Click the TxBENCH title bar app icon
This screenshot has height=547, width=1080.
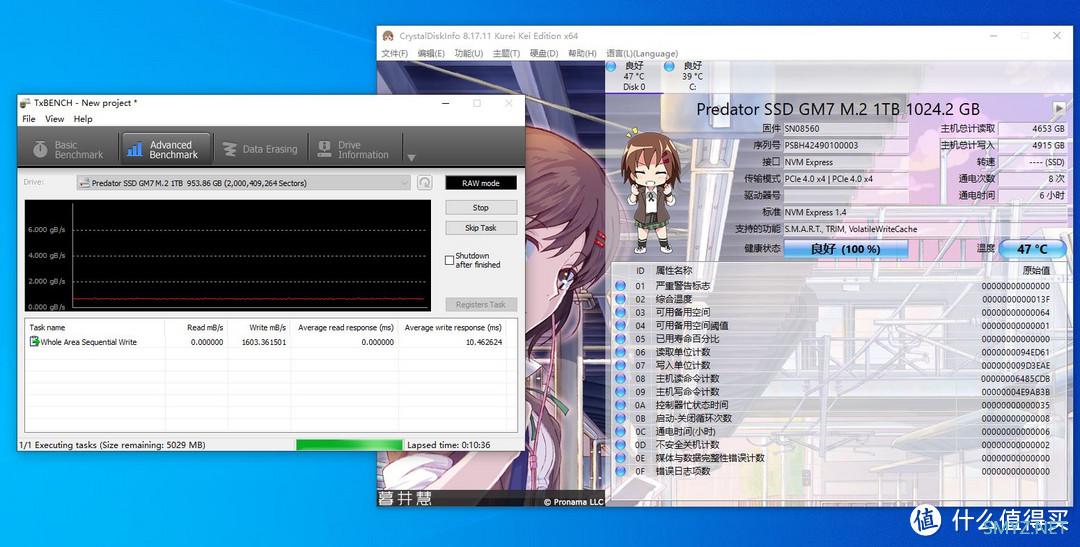(x=25, y=103)
